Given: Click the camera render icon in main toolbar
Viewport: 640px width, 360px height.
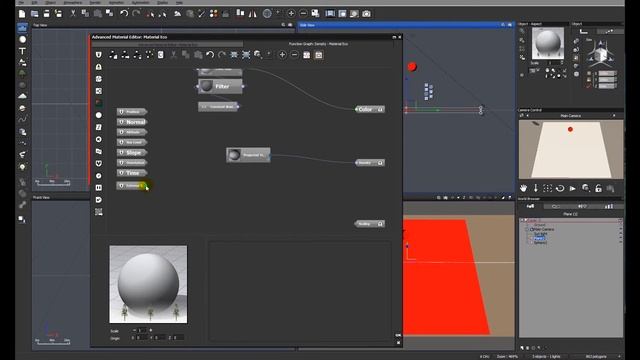Looking at the screenshot, I should tap(367, 13).
